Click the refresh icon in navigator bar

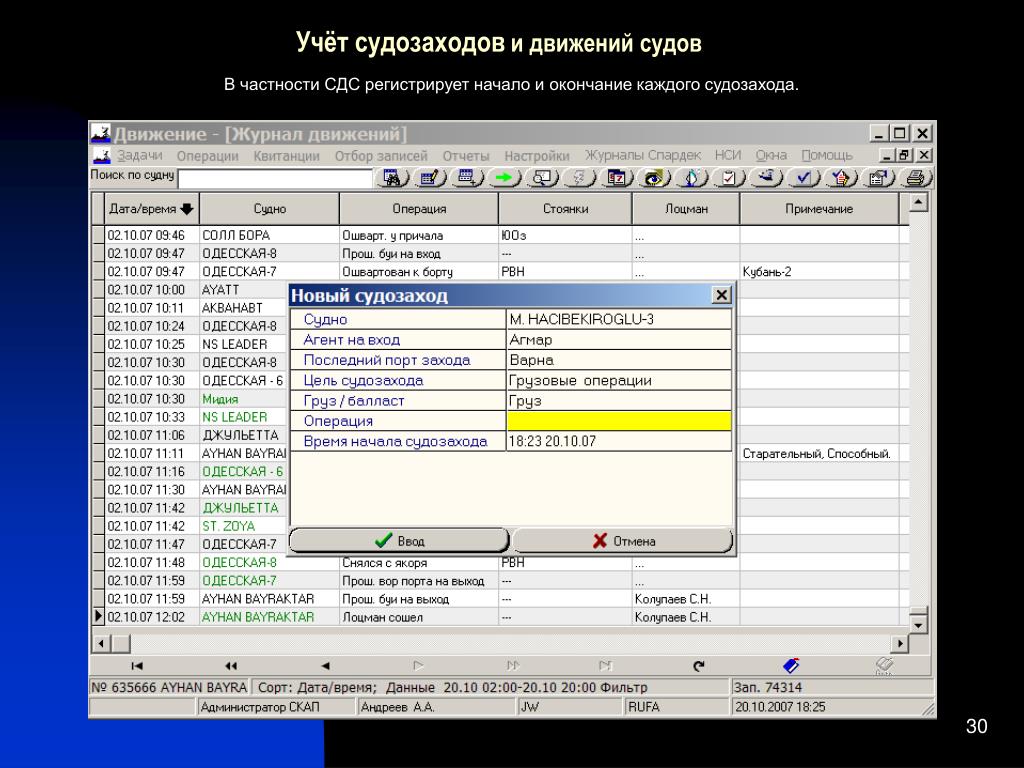coord(699,666)
